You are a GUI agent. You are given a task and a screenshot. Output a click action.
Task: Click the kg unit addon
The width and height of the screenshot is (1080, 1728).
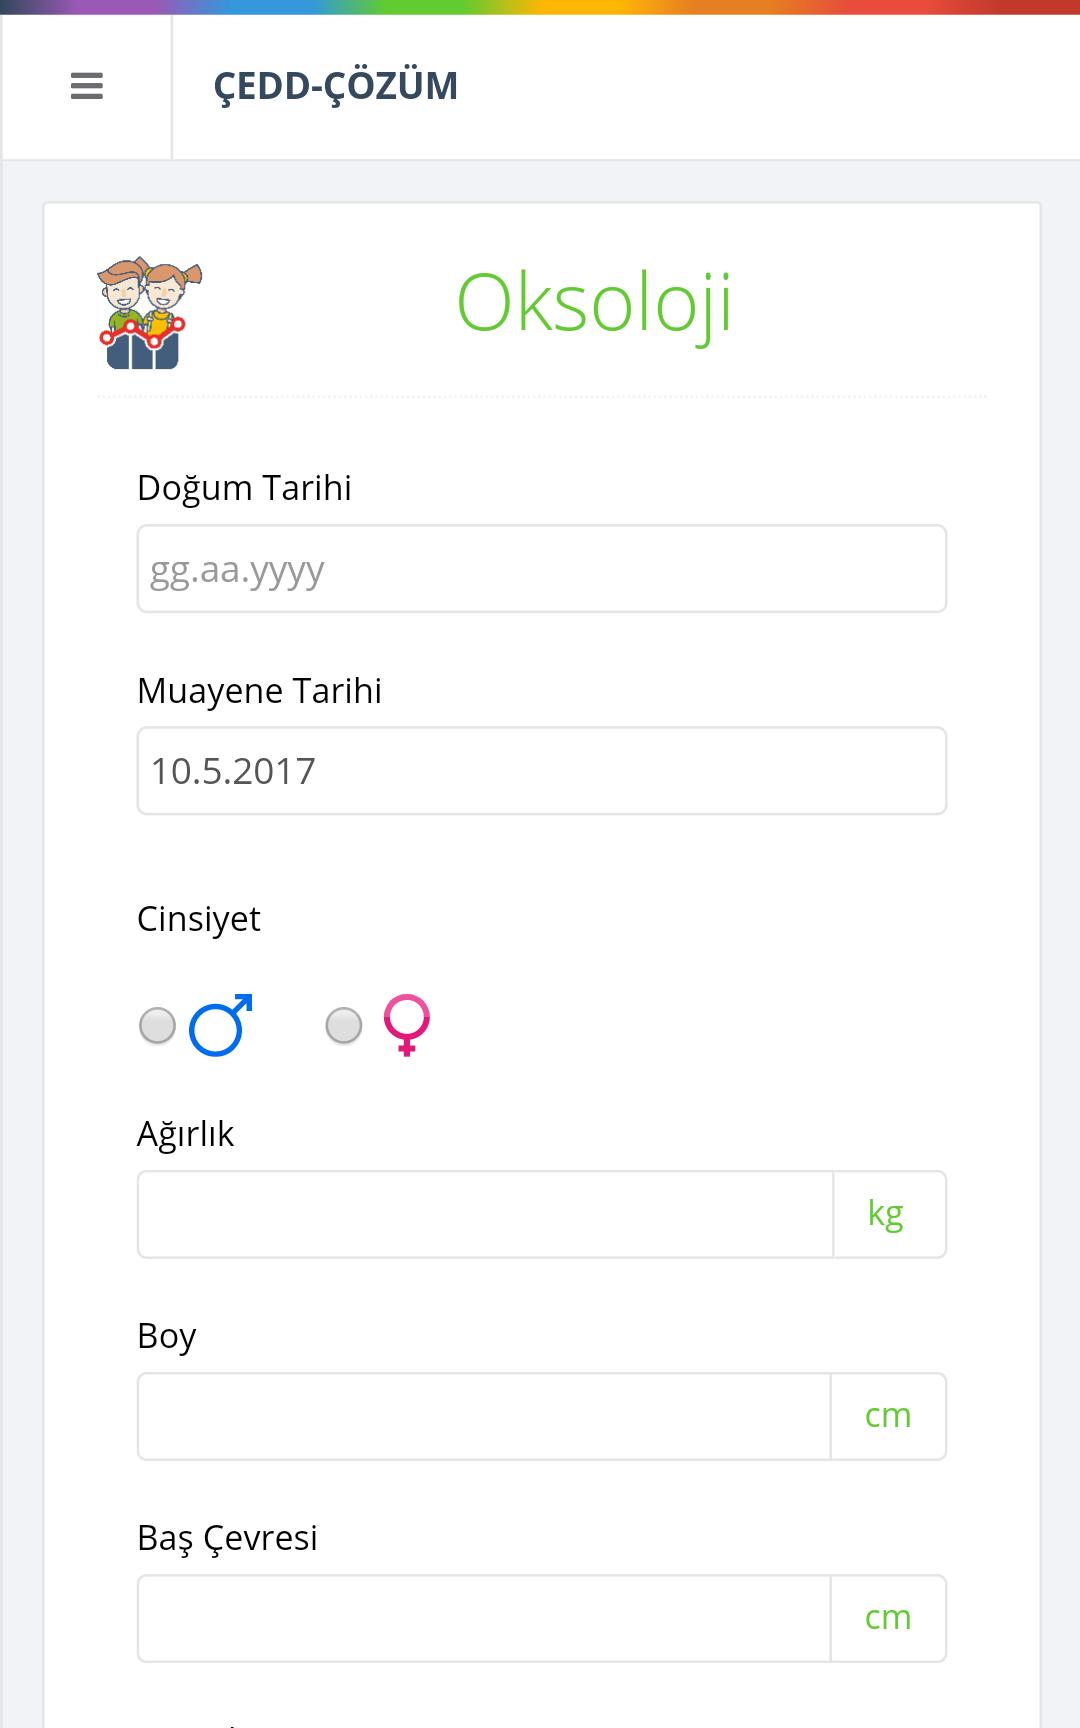tap(889, 1214)
